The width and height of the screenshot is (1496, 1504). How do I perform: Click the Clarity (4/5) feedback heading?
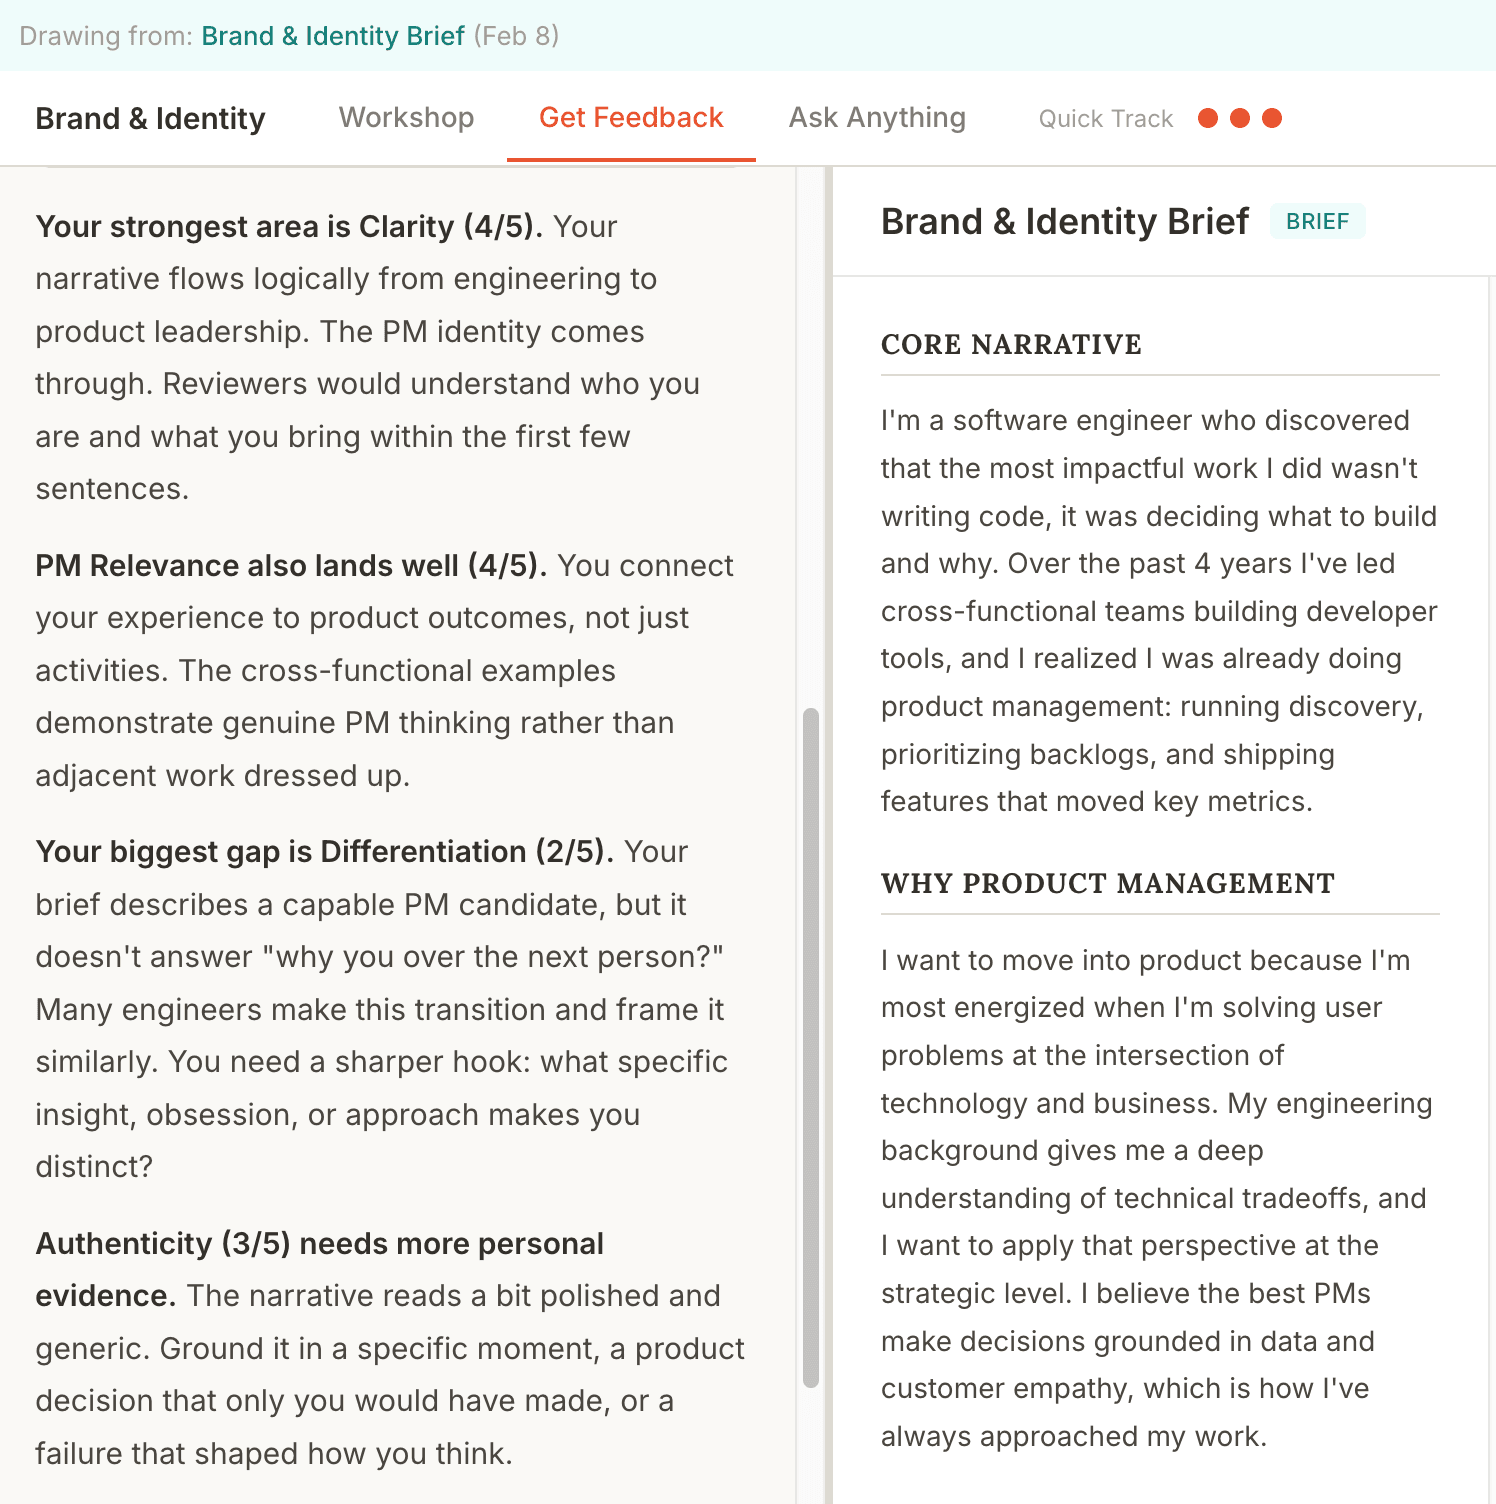[x=289, y=226]
